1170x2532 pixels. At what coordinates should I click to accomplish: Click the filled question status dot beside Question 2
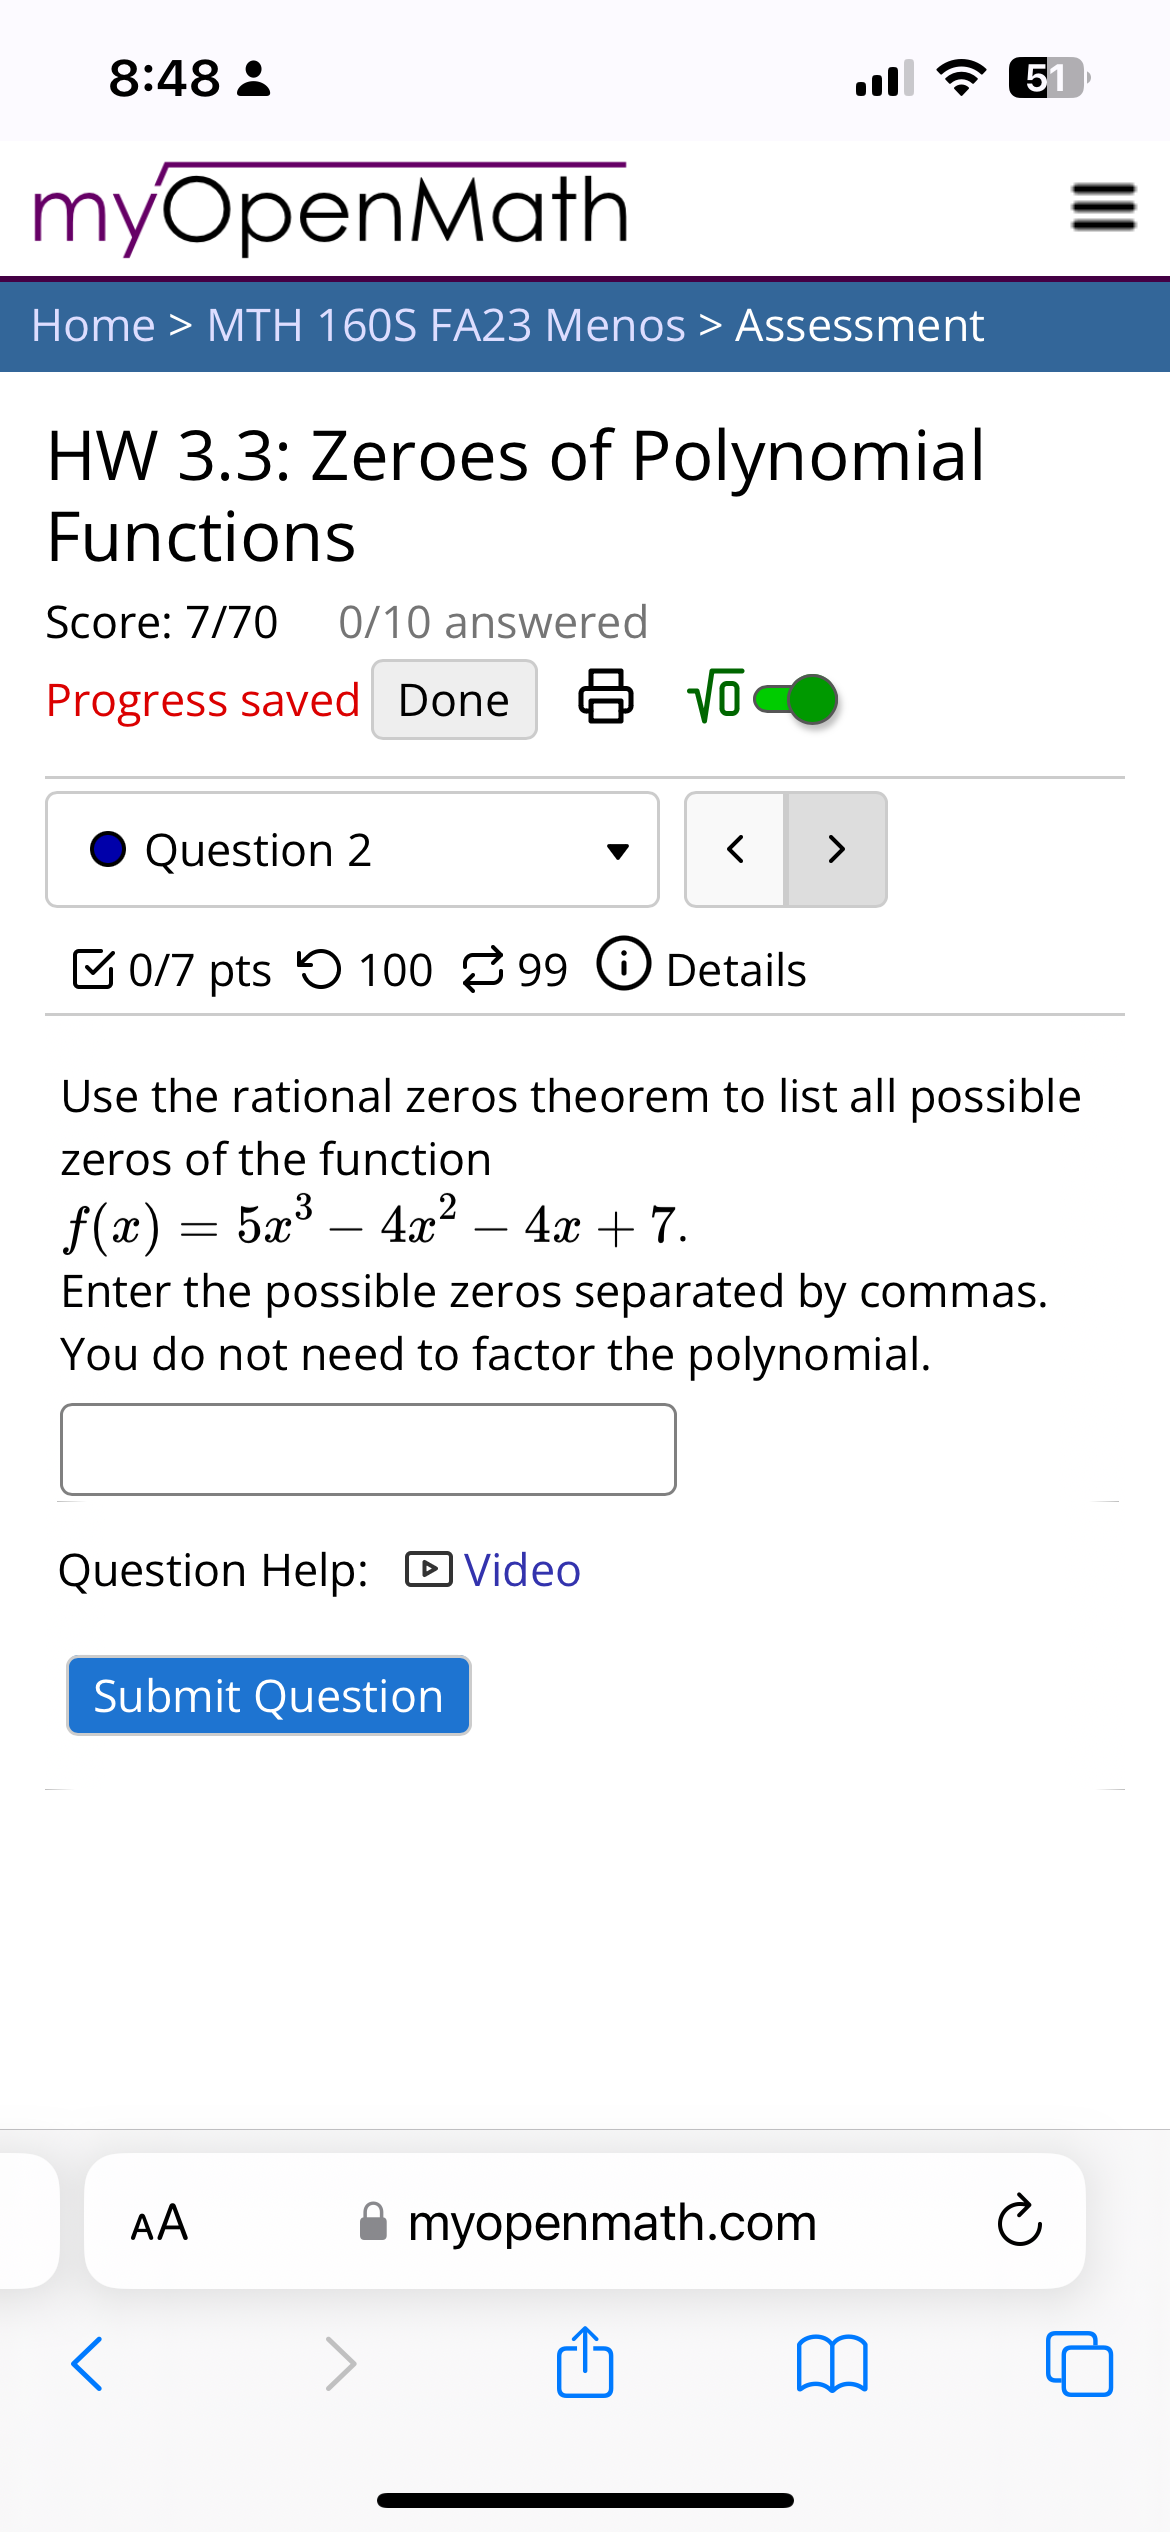(x=108, y=849)
